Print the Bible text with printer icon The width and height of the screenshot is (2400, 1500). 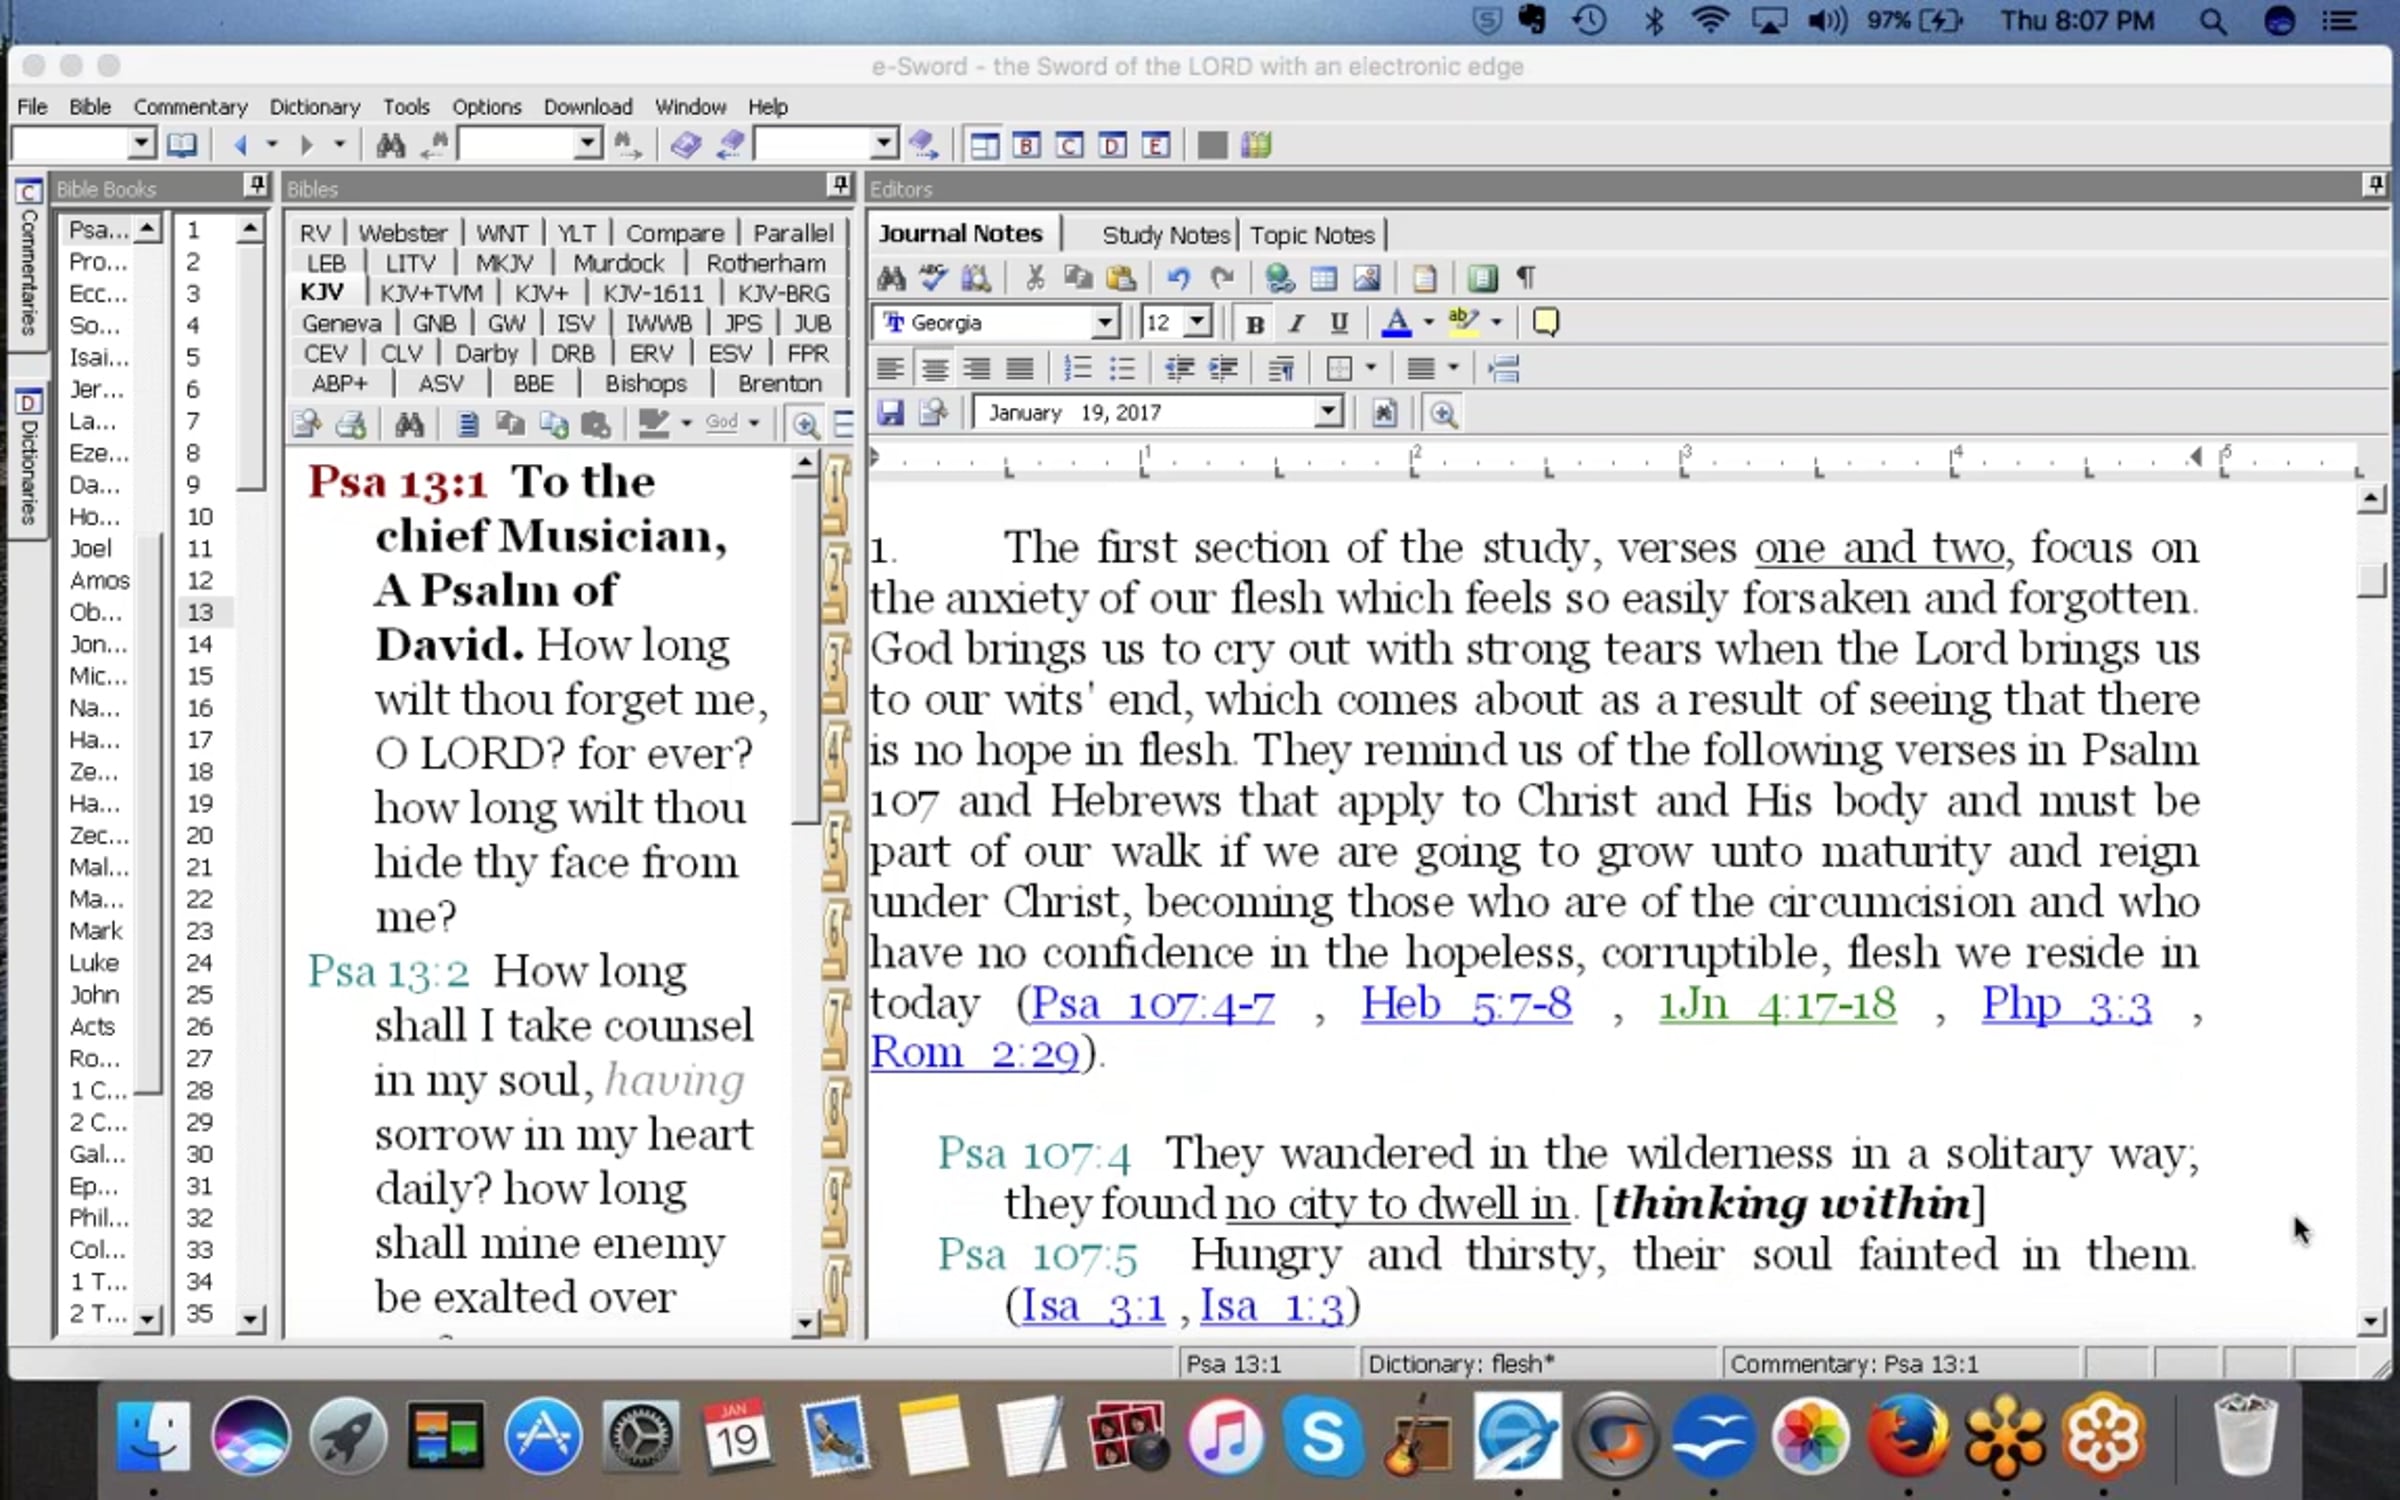351,425
